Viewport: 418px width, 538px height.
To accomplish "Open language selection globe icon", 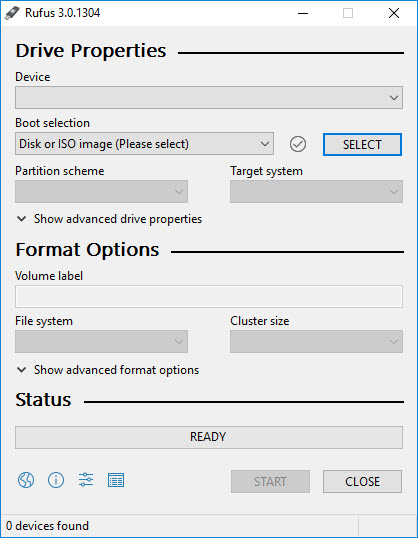I will [26, 480].
